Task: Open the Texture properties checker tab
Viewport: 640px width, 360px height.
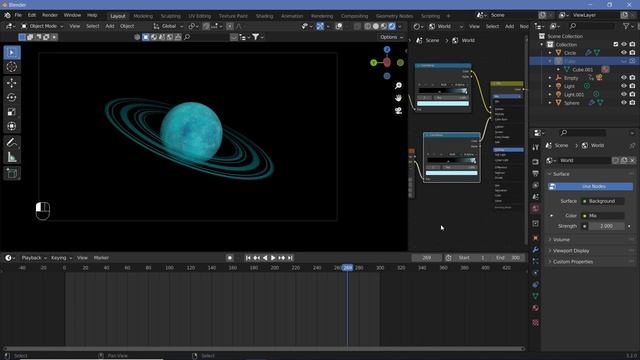Action: 536,323
